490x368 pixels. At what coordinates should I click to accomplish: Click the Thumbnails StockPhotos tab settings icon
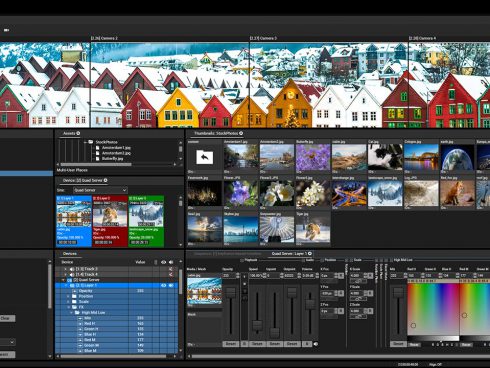(241, 133)
